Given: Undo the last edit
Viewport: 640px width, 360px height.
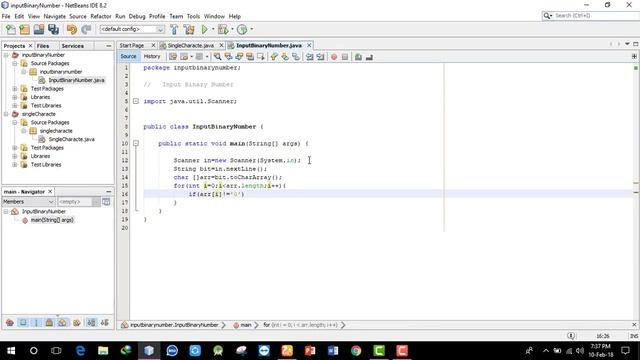Looking at the screenshot, I should point(72,29).
